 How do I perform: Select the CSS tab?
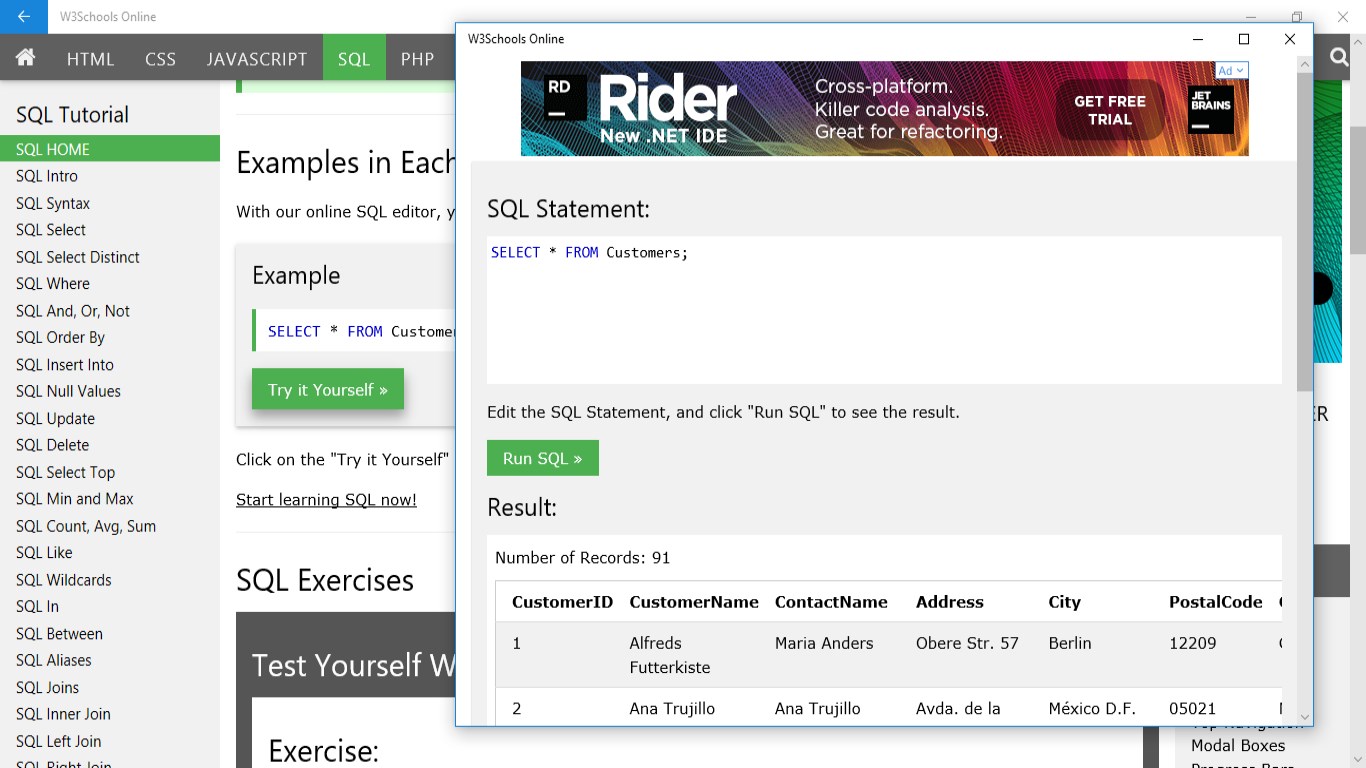[160, 59]
